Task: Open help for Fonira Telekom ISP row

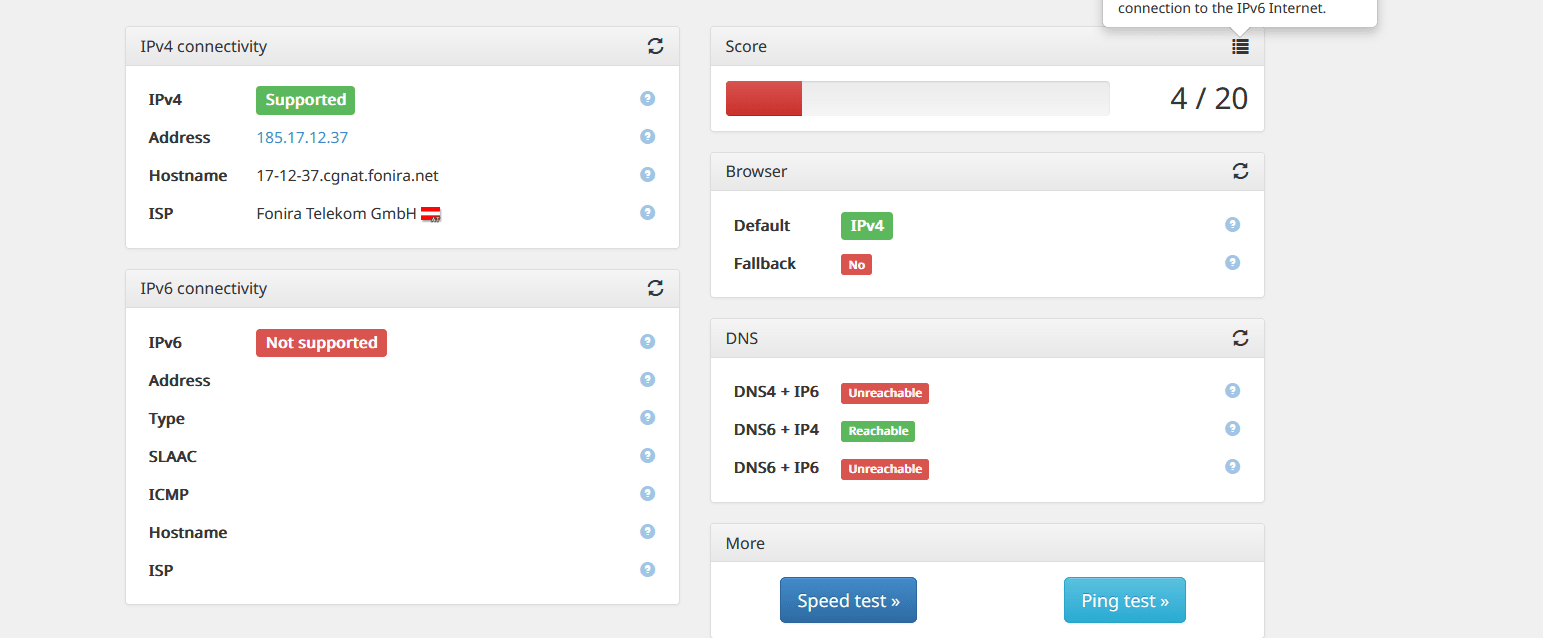Action: [x=647, y=213]
